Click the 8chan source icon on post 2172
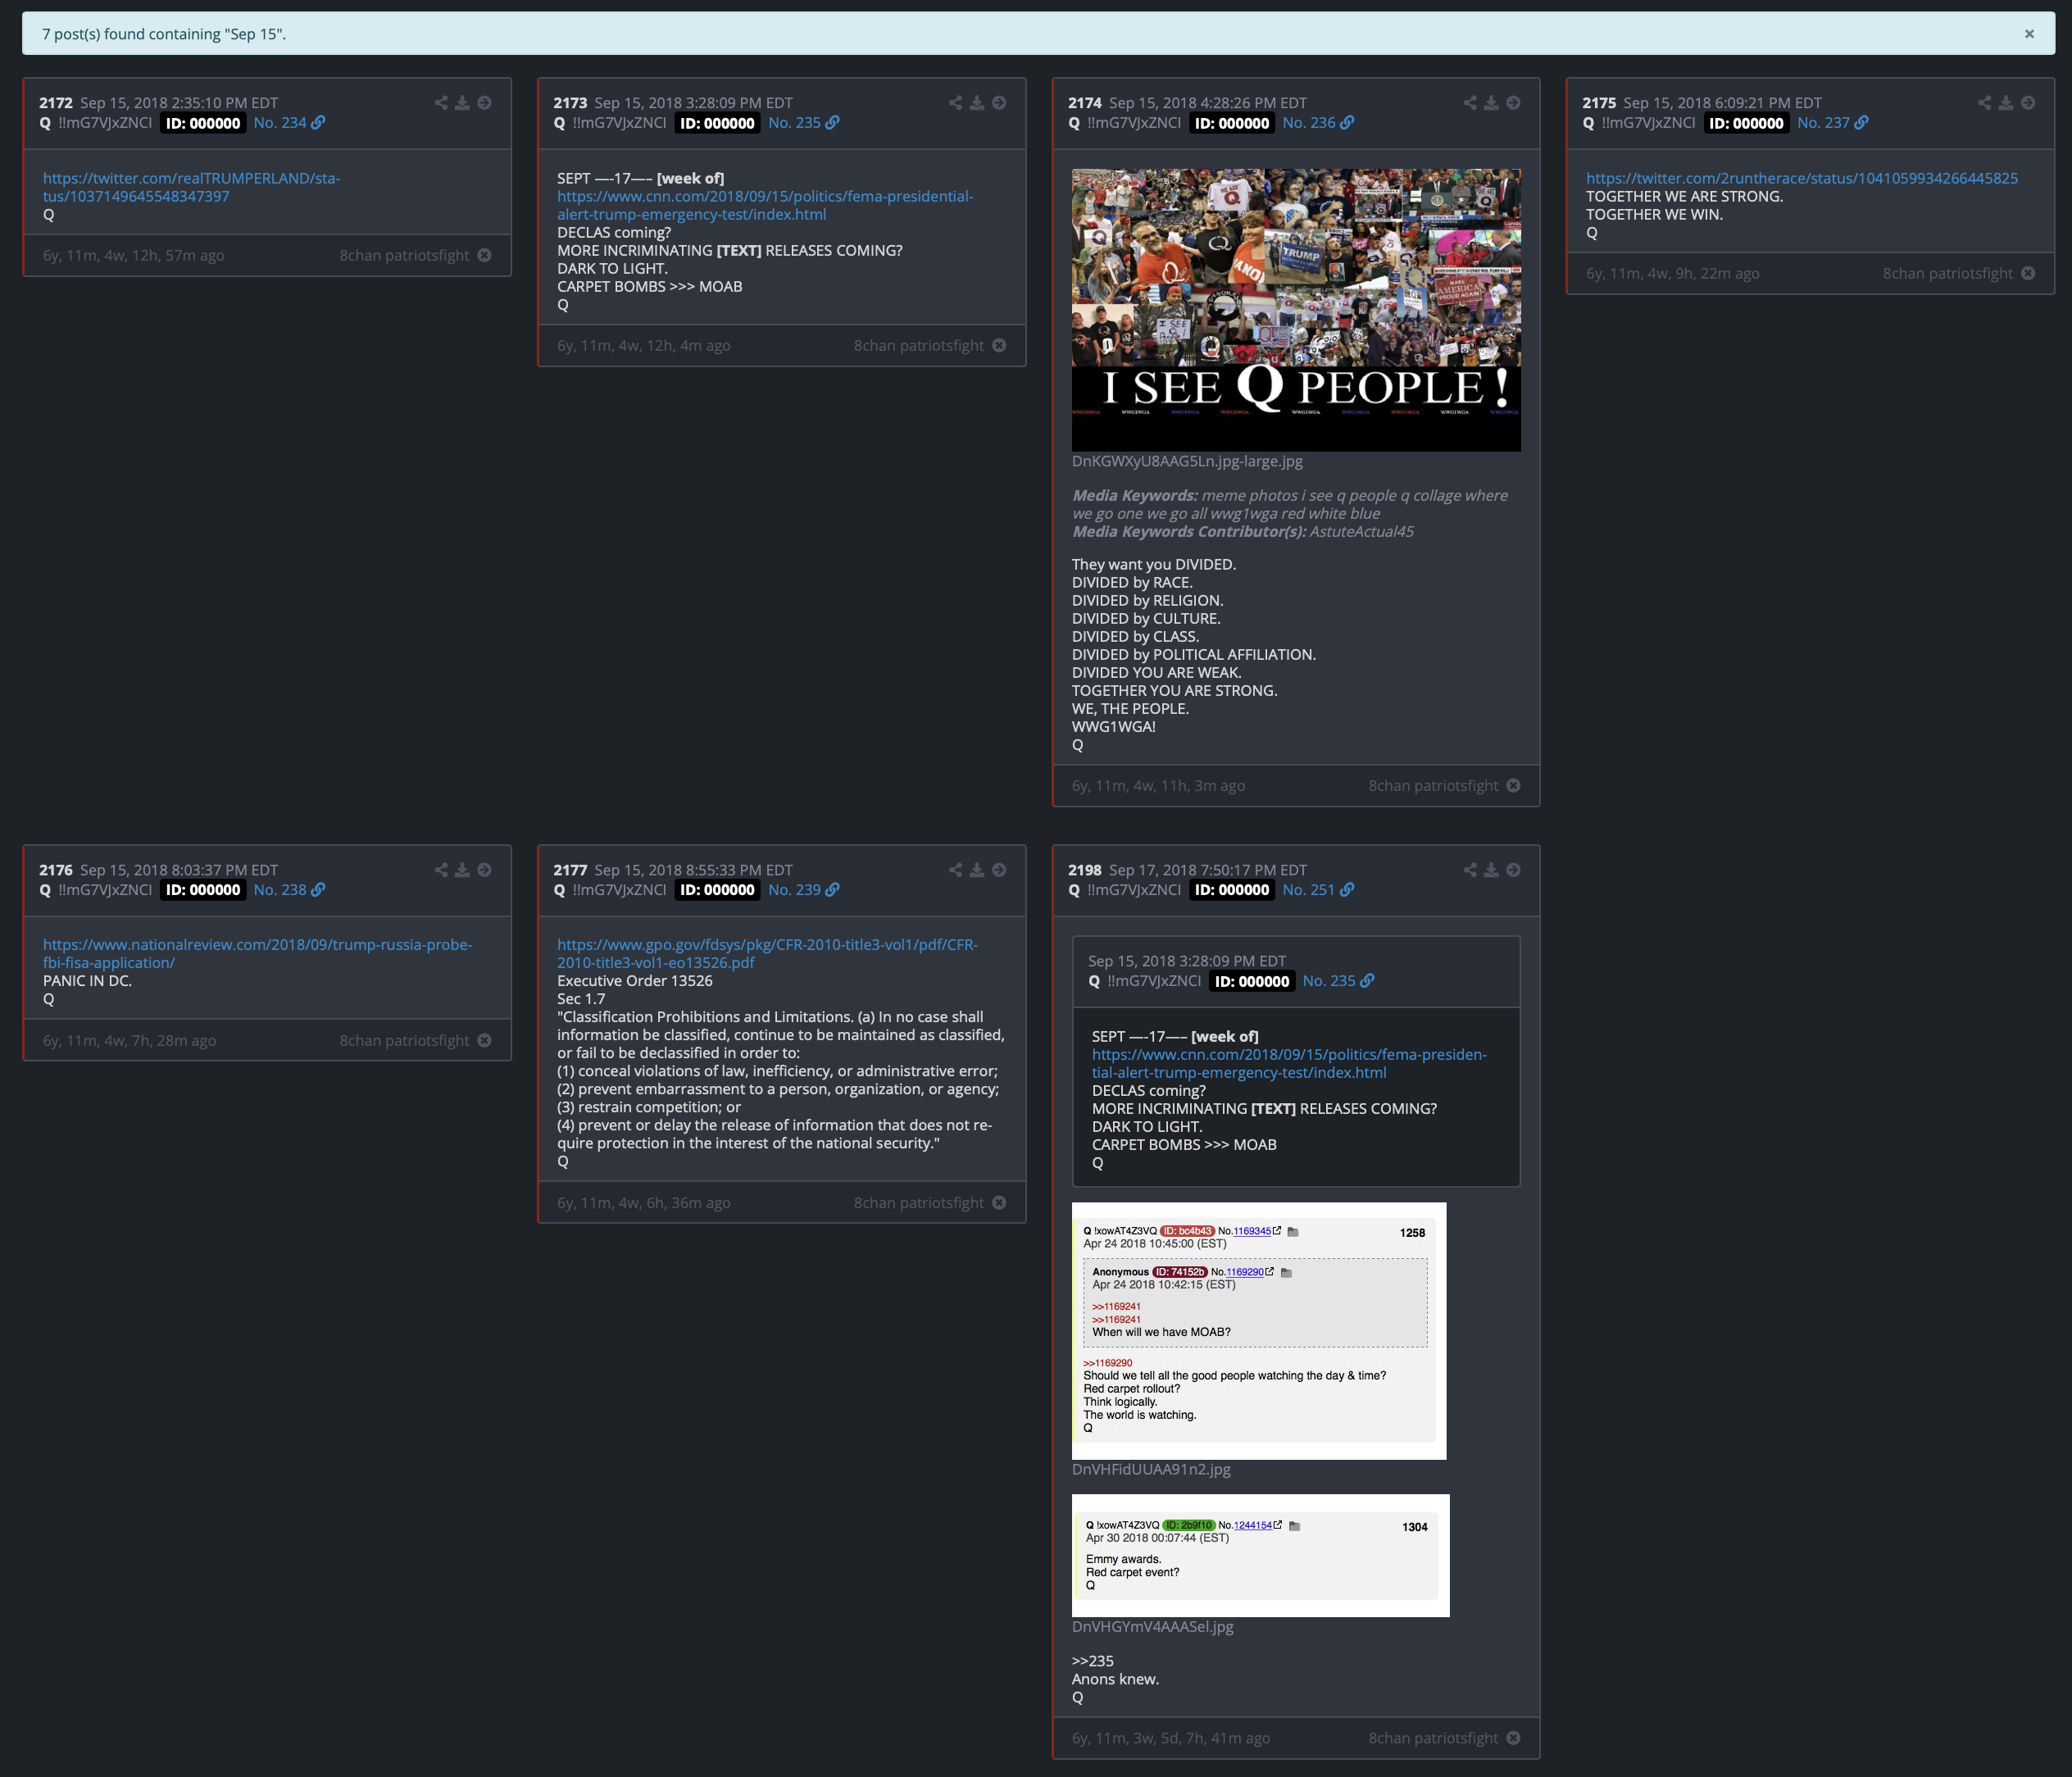The image size is (2072, 1777). pyautogui.click(x=484, y=255)
